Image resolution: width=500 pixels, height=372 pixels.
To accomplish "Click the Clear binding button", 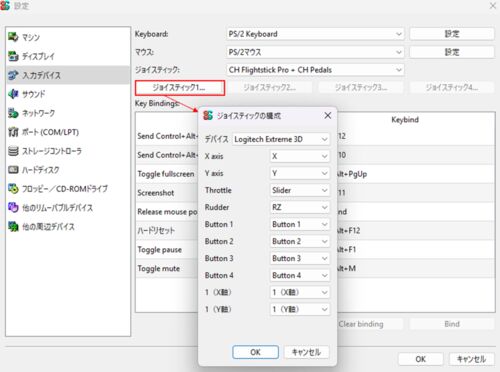I will (361, 324).
